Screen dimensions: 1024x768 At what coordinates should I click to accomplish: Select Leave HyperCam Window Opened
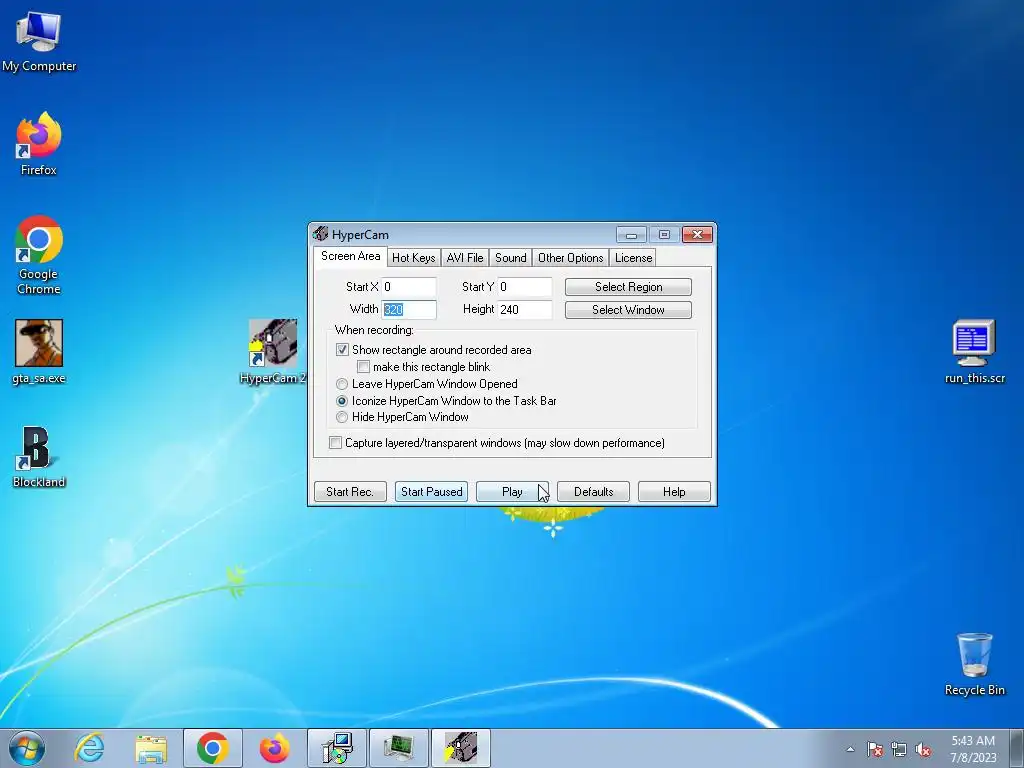342,384
